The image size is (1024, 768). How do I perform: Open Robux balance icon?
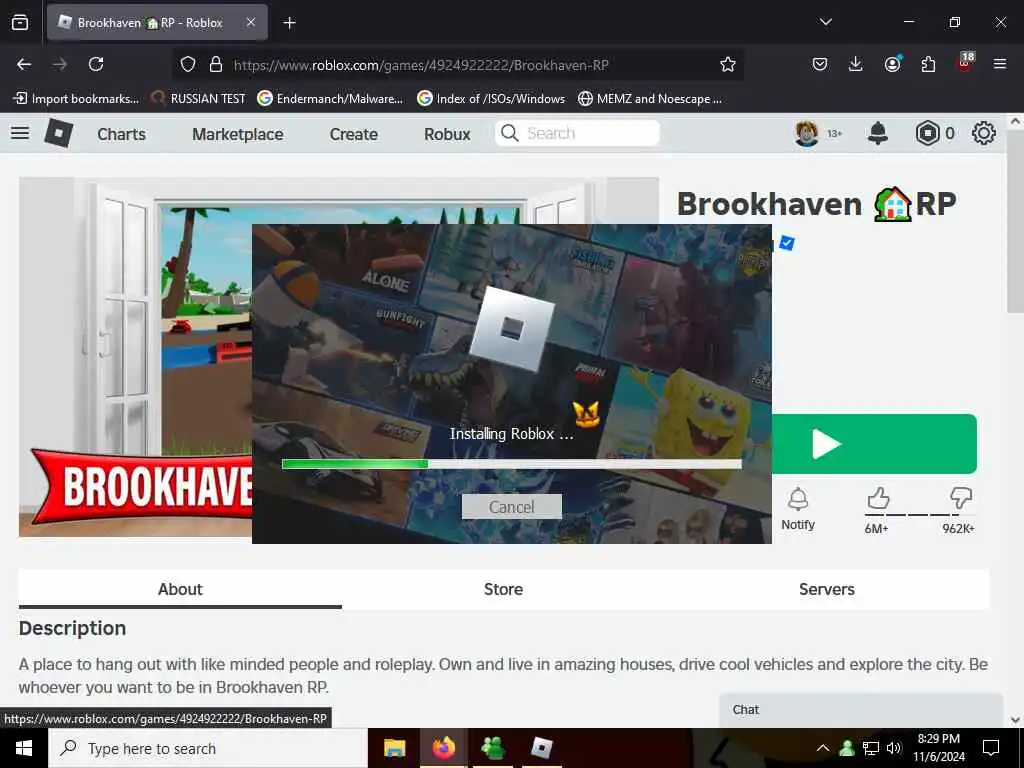[x=927, y=133]
